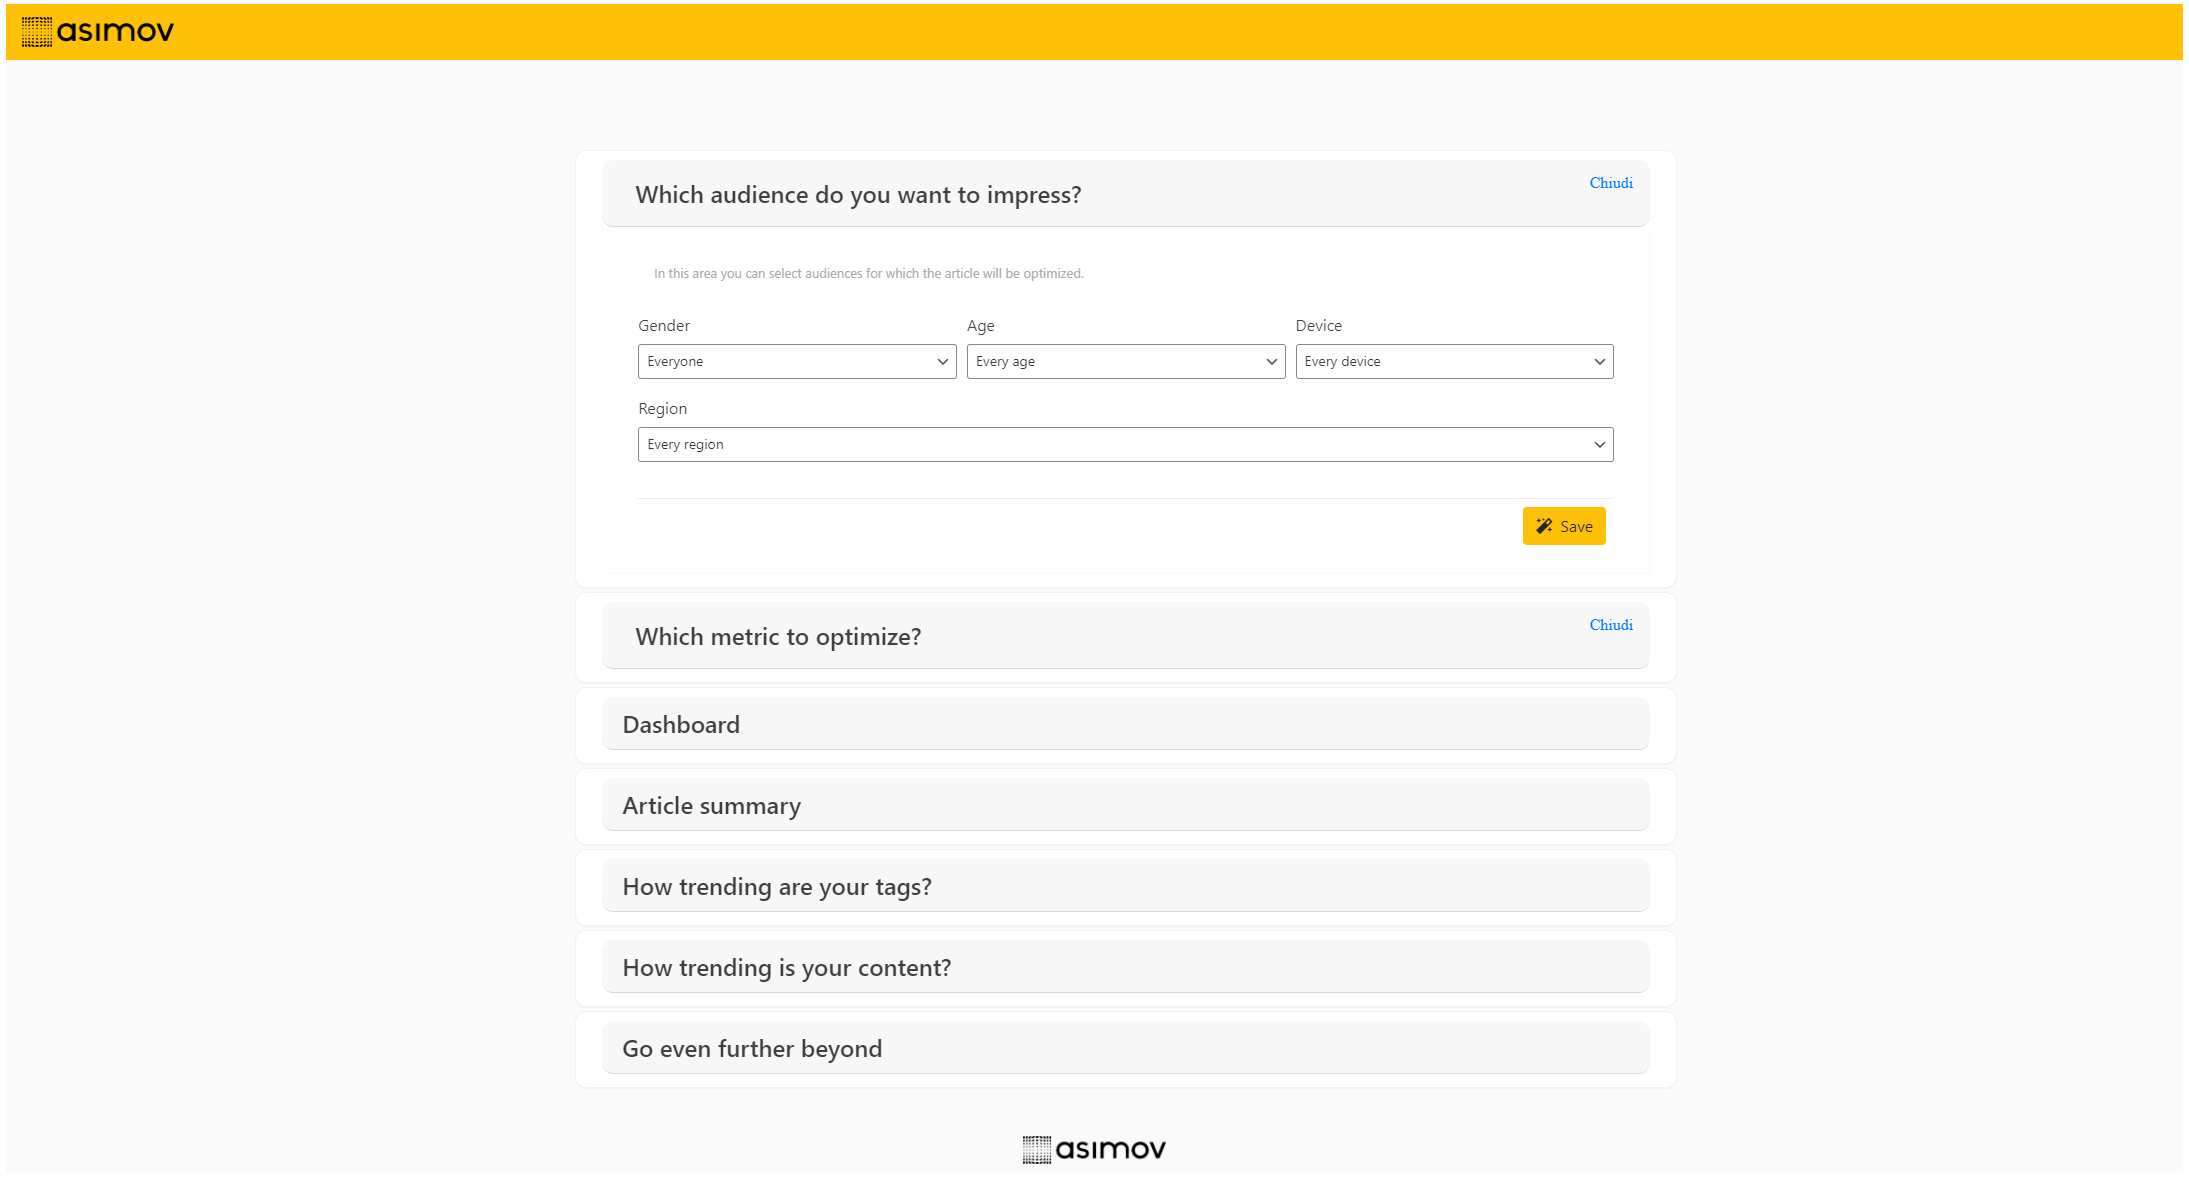Open the Age dropdown

(1125, 362)
